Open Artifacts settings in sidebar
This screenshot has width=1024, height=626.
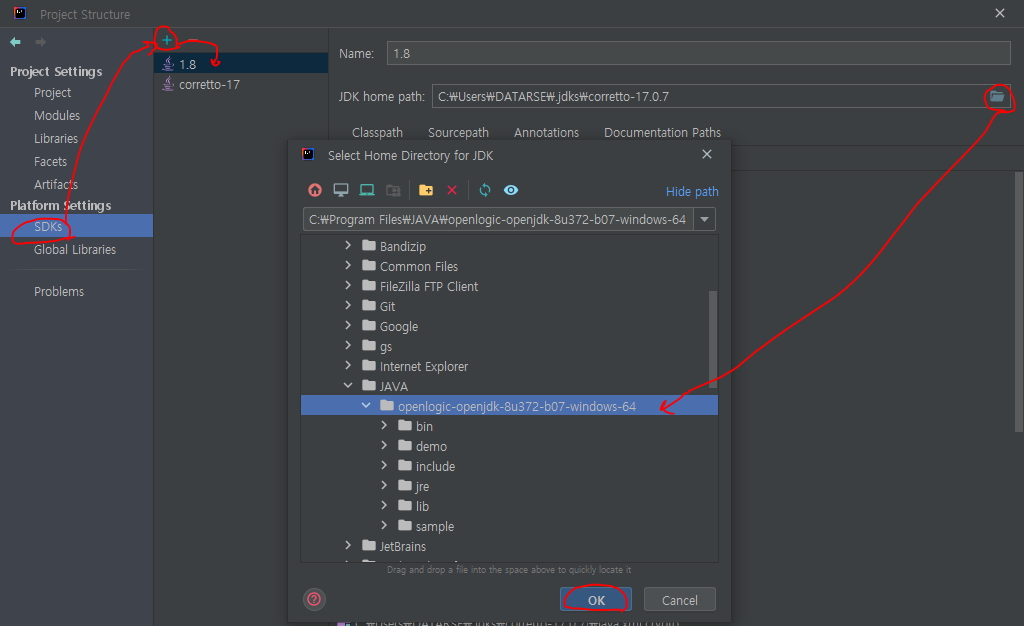pyautogui.click(x=56, y=184)
